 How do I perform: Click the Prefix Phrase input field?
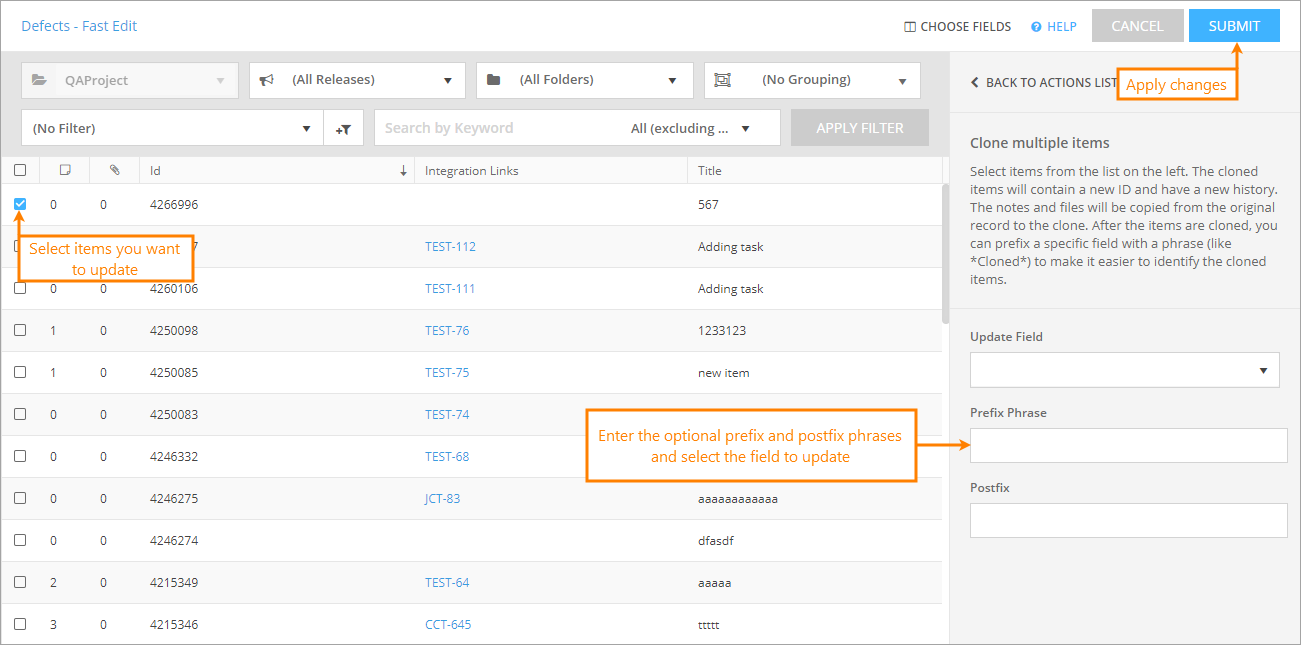pyautogui.click(x=1128, y=445)
